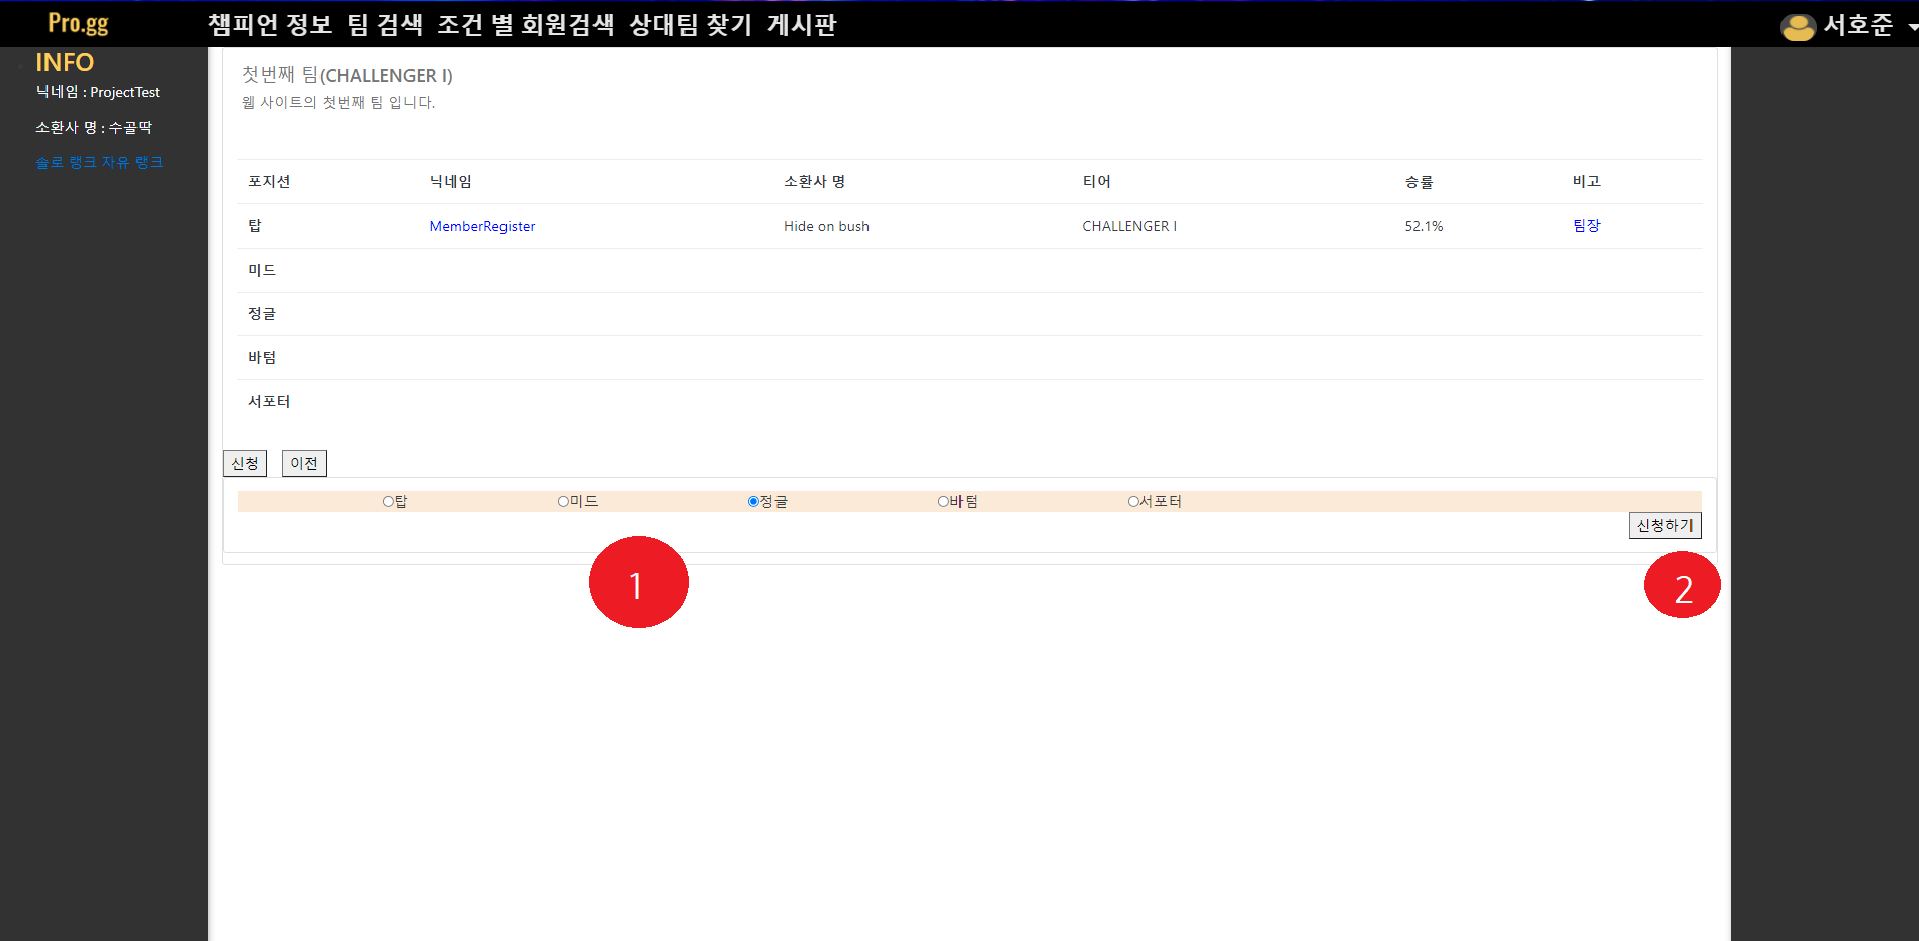Viewport: 1919px width, 941px height.
Task: Click the 포지션 column header
Action: [269, 181]
